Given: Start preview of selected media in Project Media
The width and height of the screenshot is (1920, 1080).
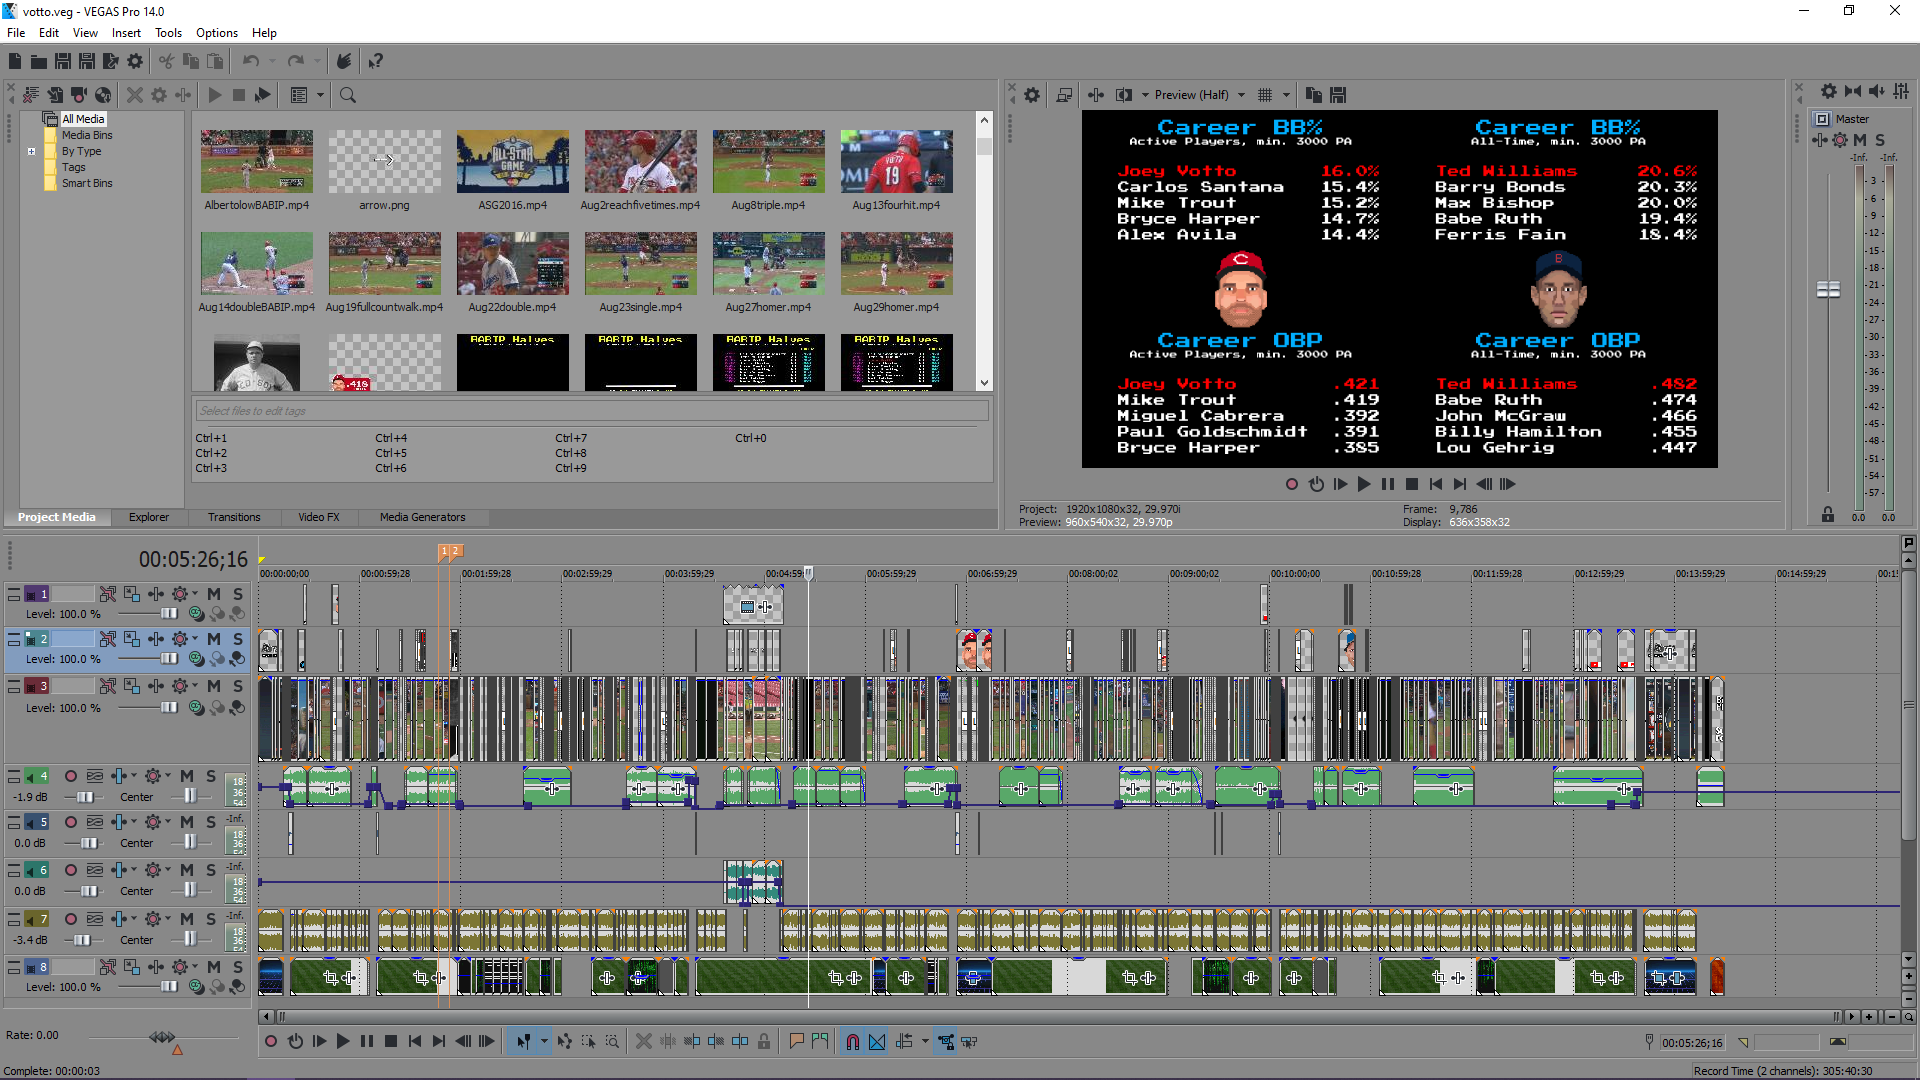Looking at the screenshot, I should [x=215, y=95].
